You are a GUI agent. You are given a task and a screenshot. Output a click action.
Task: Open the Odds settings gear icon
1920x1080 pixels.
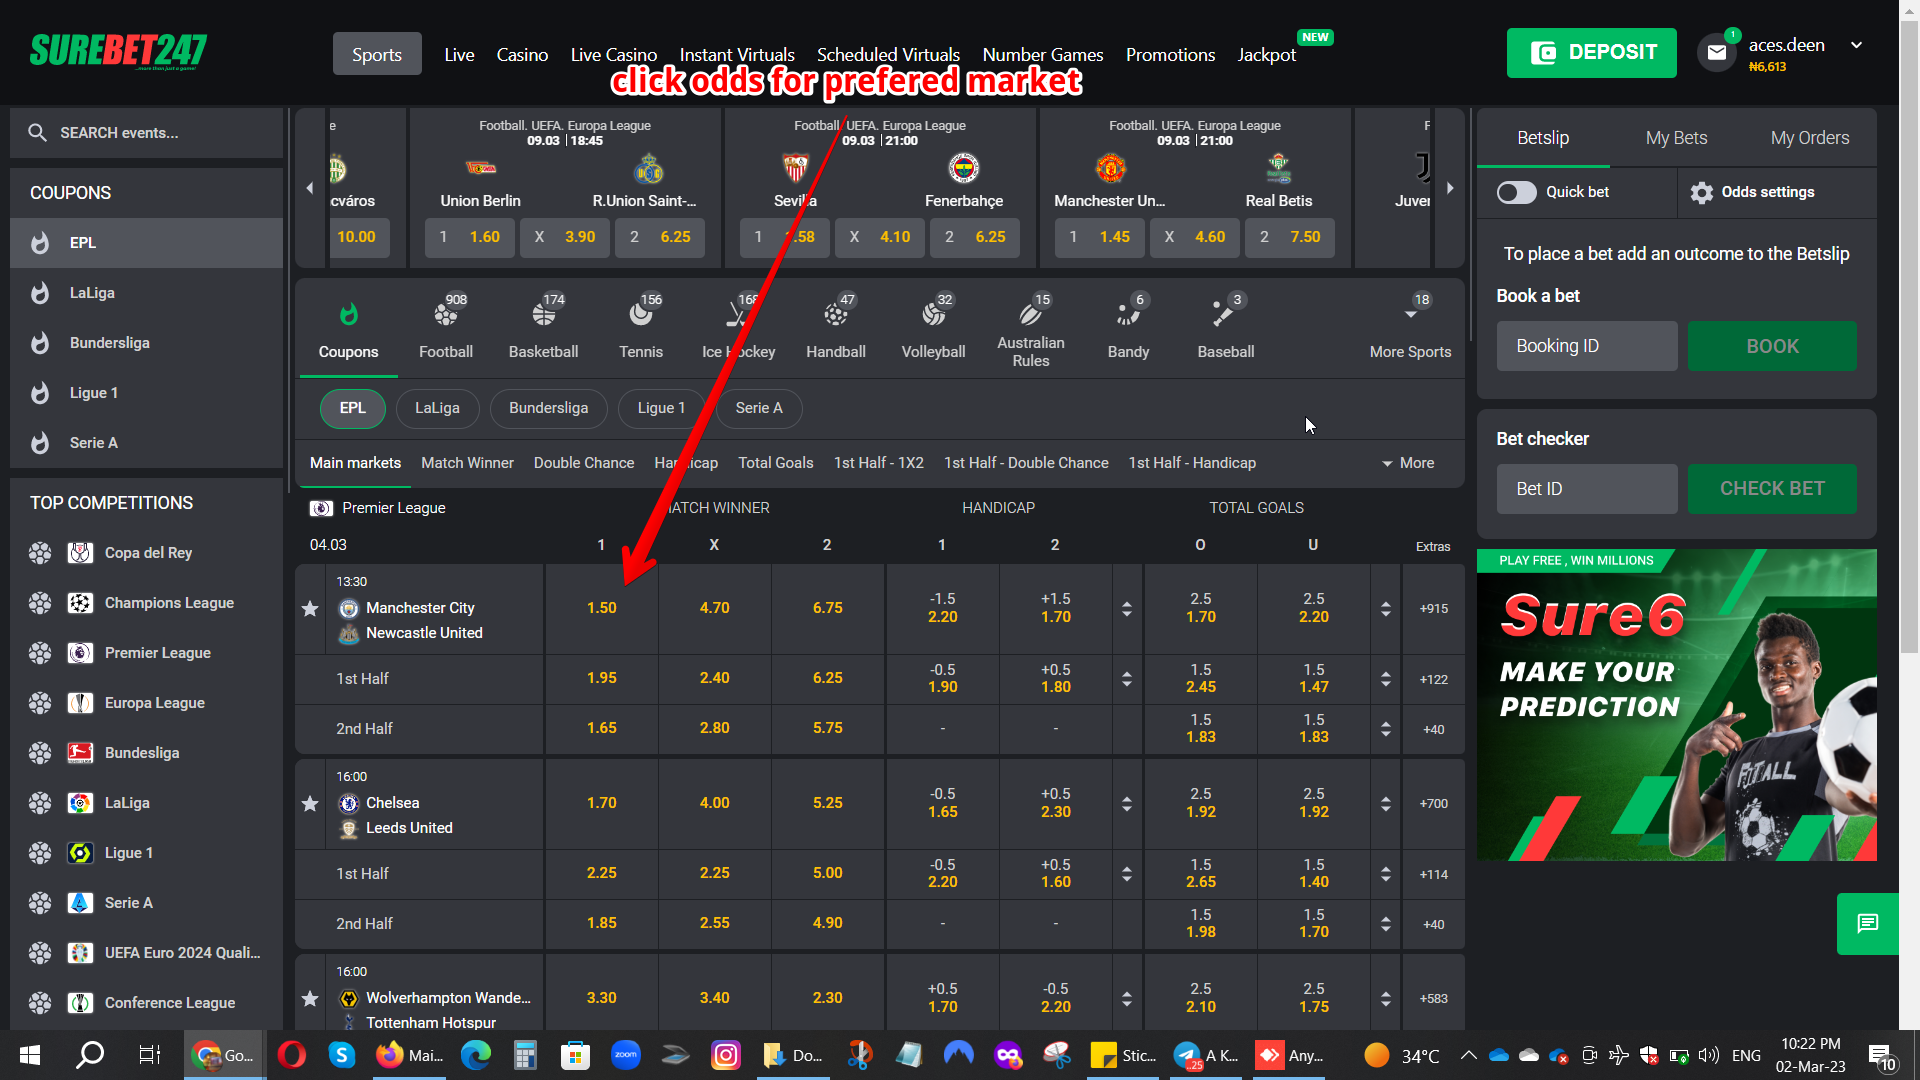click(1702, 193)
